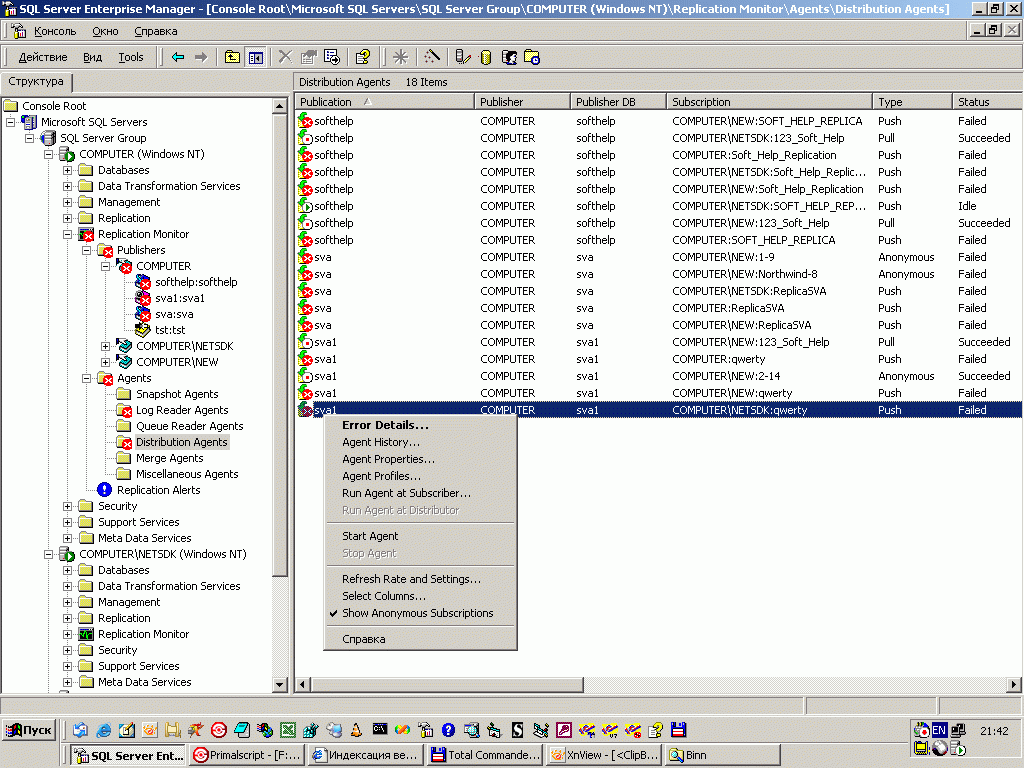Sort by Status column header
Screen dimensions: 1024x768
click(x=987, y=102)
